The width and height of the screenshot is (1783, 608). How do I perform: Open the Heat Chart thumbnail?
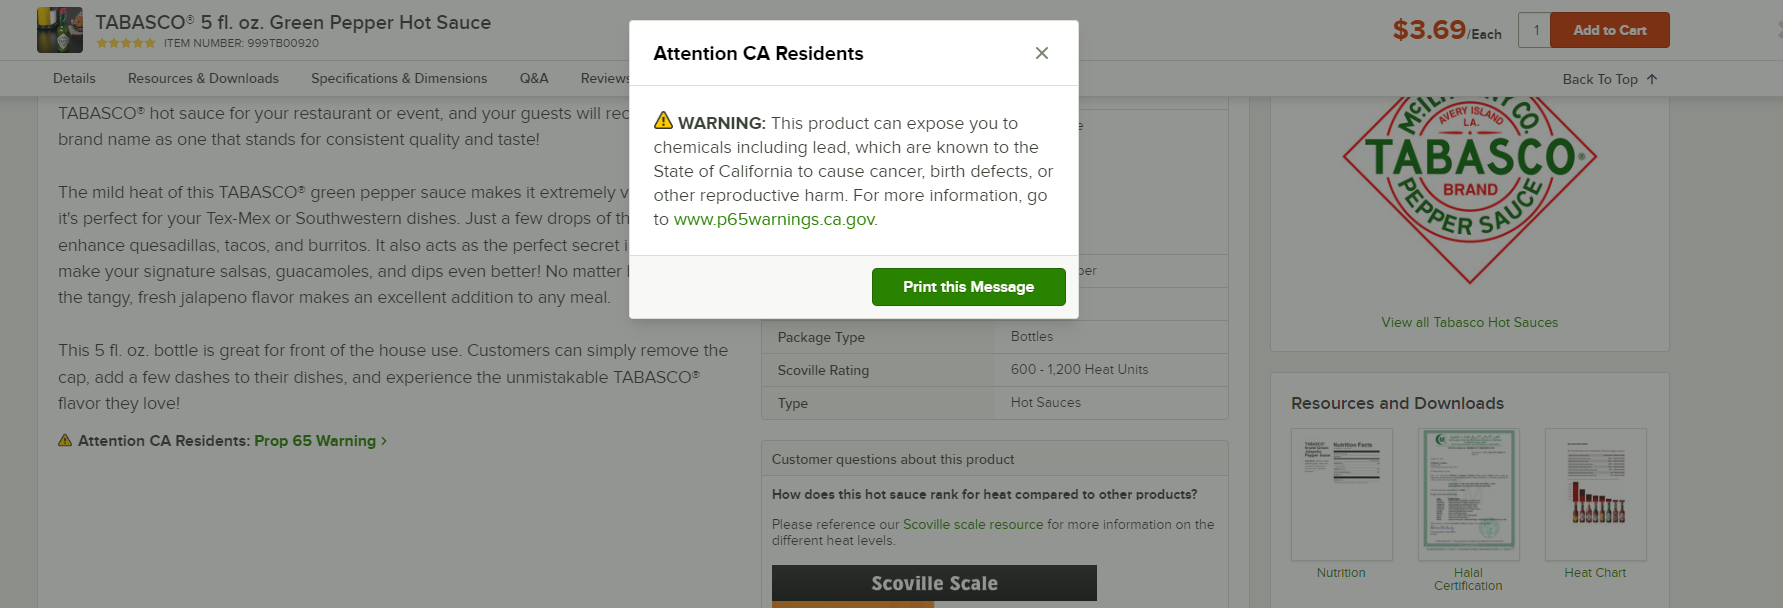point(1595,494)
